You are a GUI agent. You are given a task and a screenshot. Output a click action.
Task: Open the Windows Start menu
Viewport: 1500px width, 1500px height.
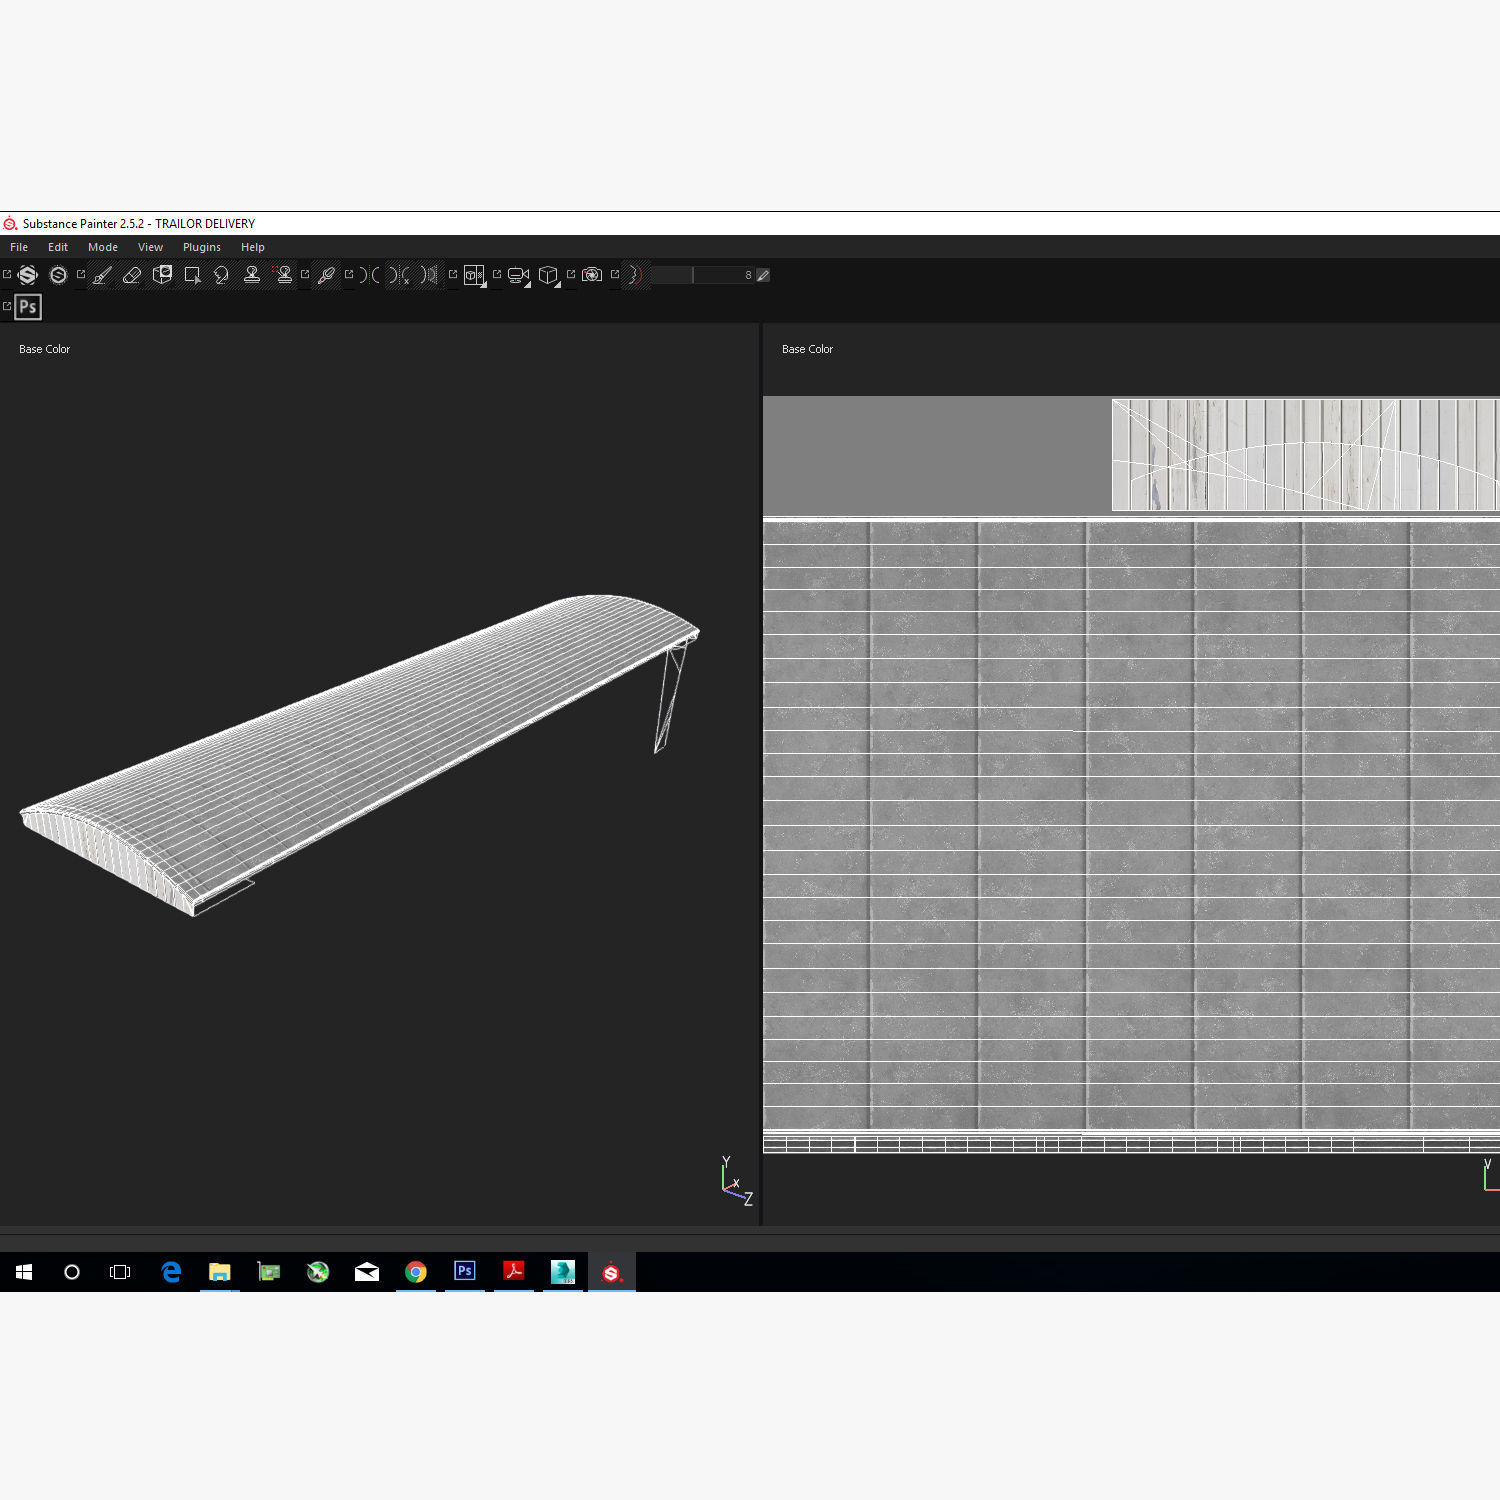point(24,1272)
